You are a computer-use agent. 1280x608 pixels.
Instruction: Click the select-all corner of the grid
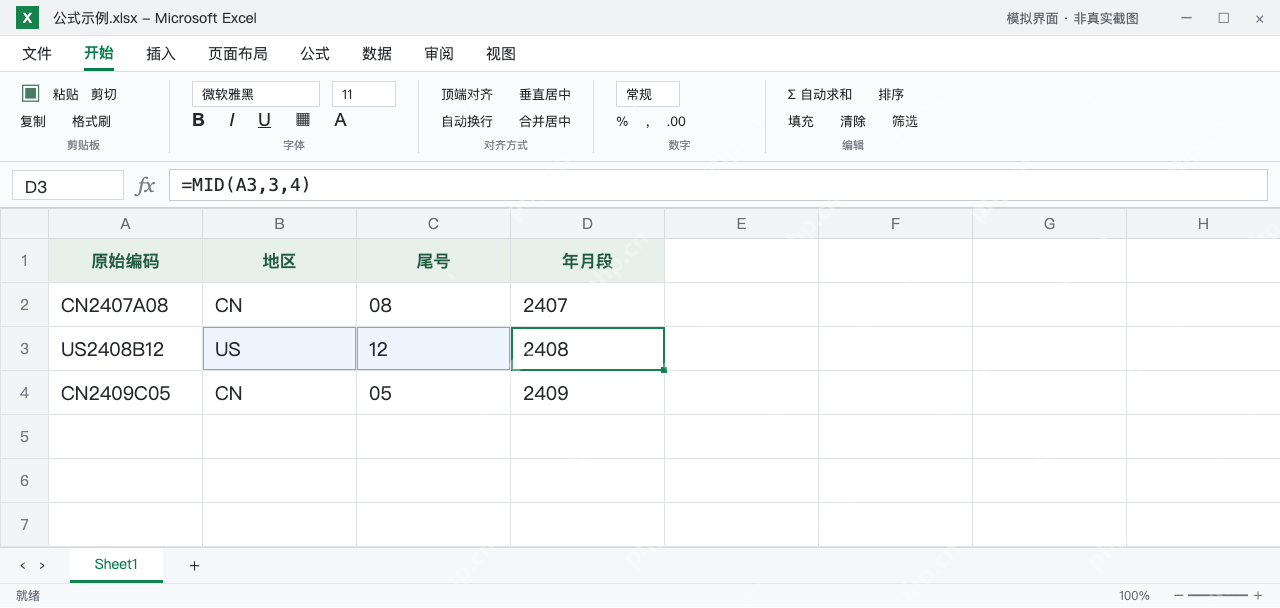[24, 224]
